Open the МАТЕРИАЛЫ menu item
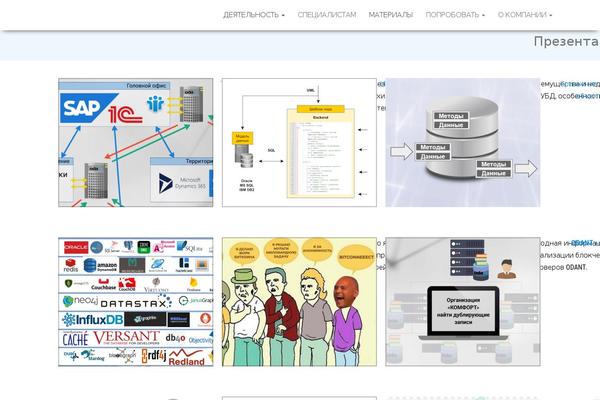 point(390,15)
